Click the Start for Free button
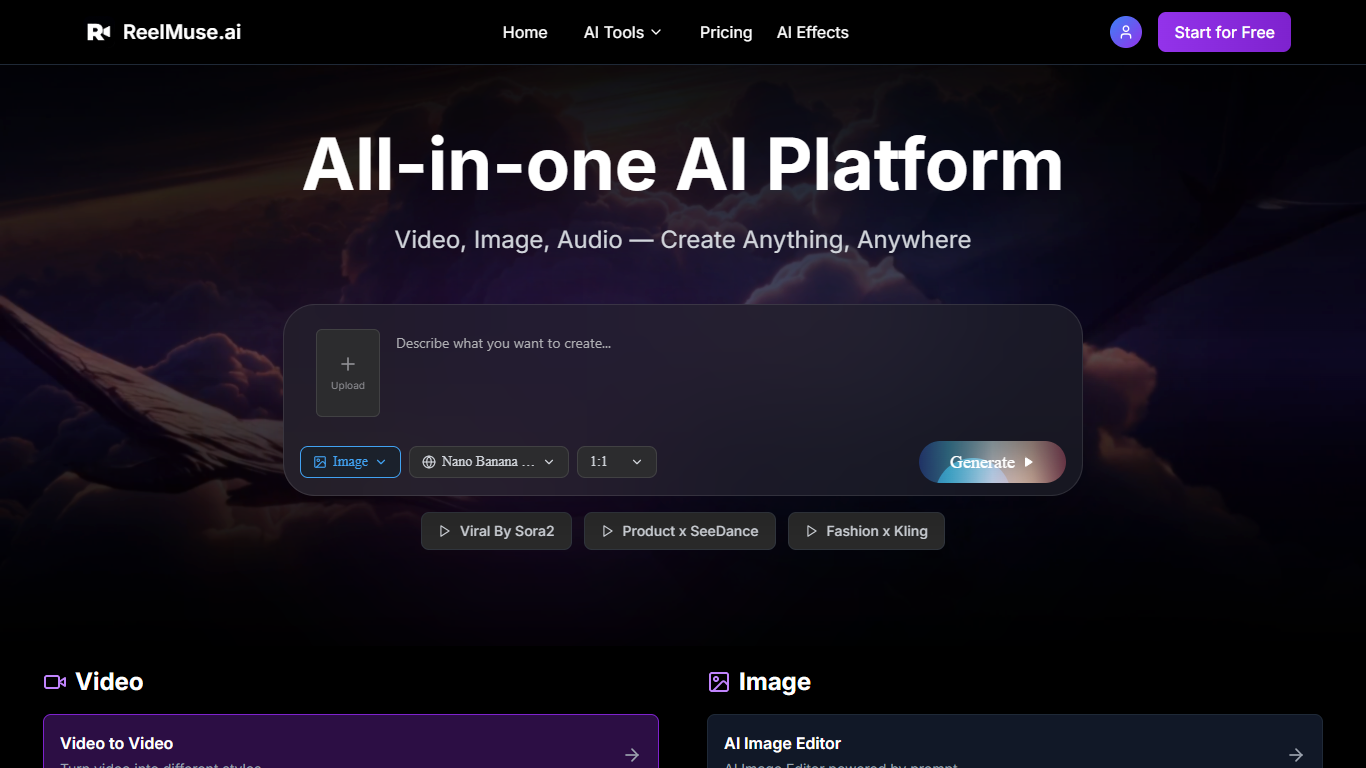This screenshot has width=1366, height=768. pos(1224,31)
